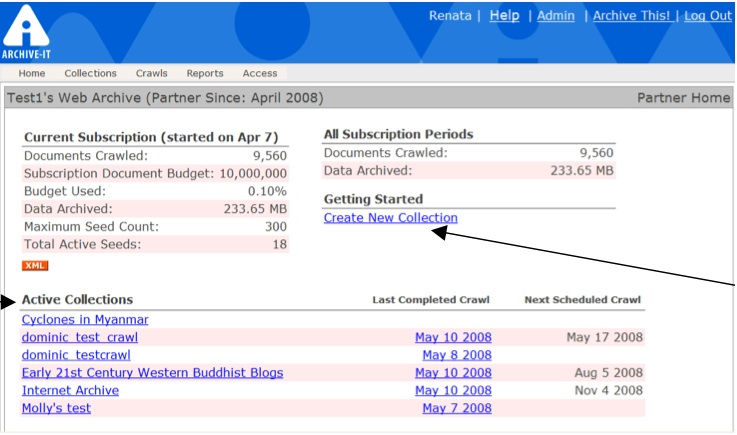
Task: Open the Cyclones in Myanmar collection
Action: pos(85,320)
